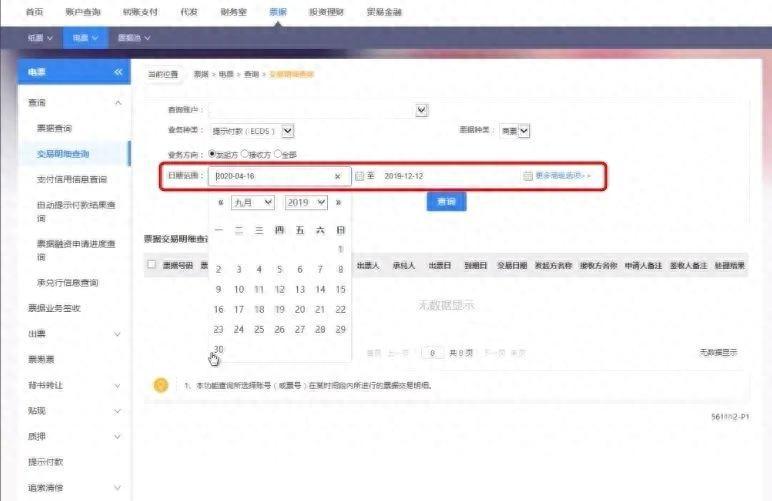Open 代发 in top navigation
The width and height of the screenshot is (772, 501).
tap(189, 12)
